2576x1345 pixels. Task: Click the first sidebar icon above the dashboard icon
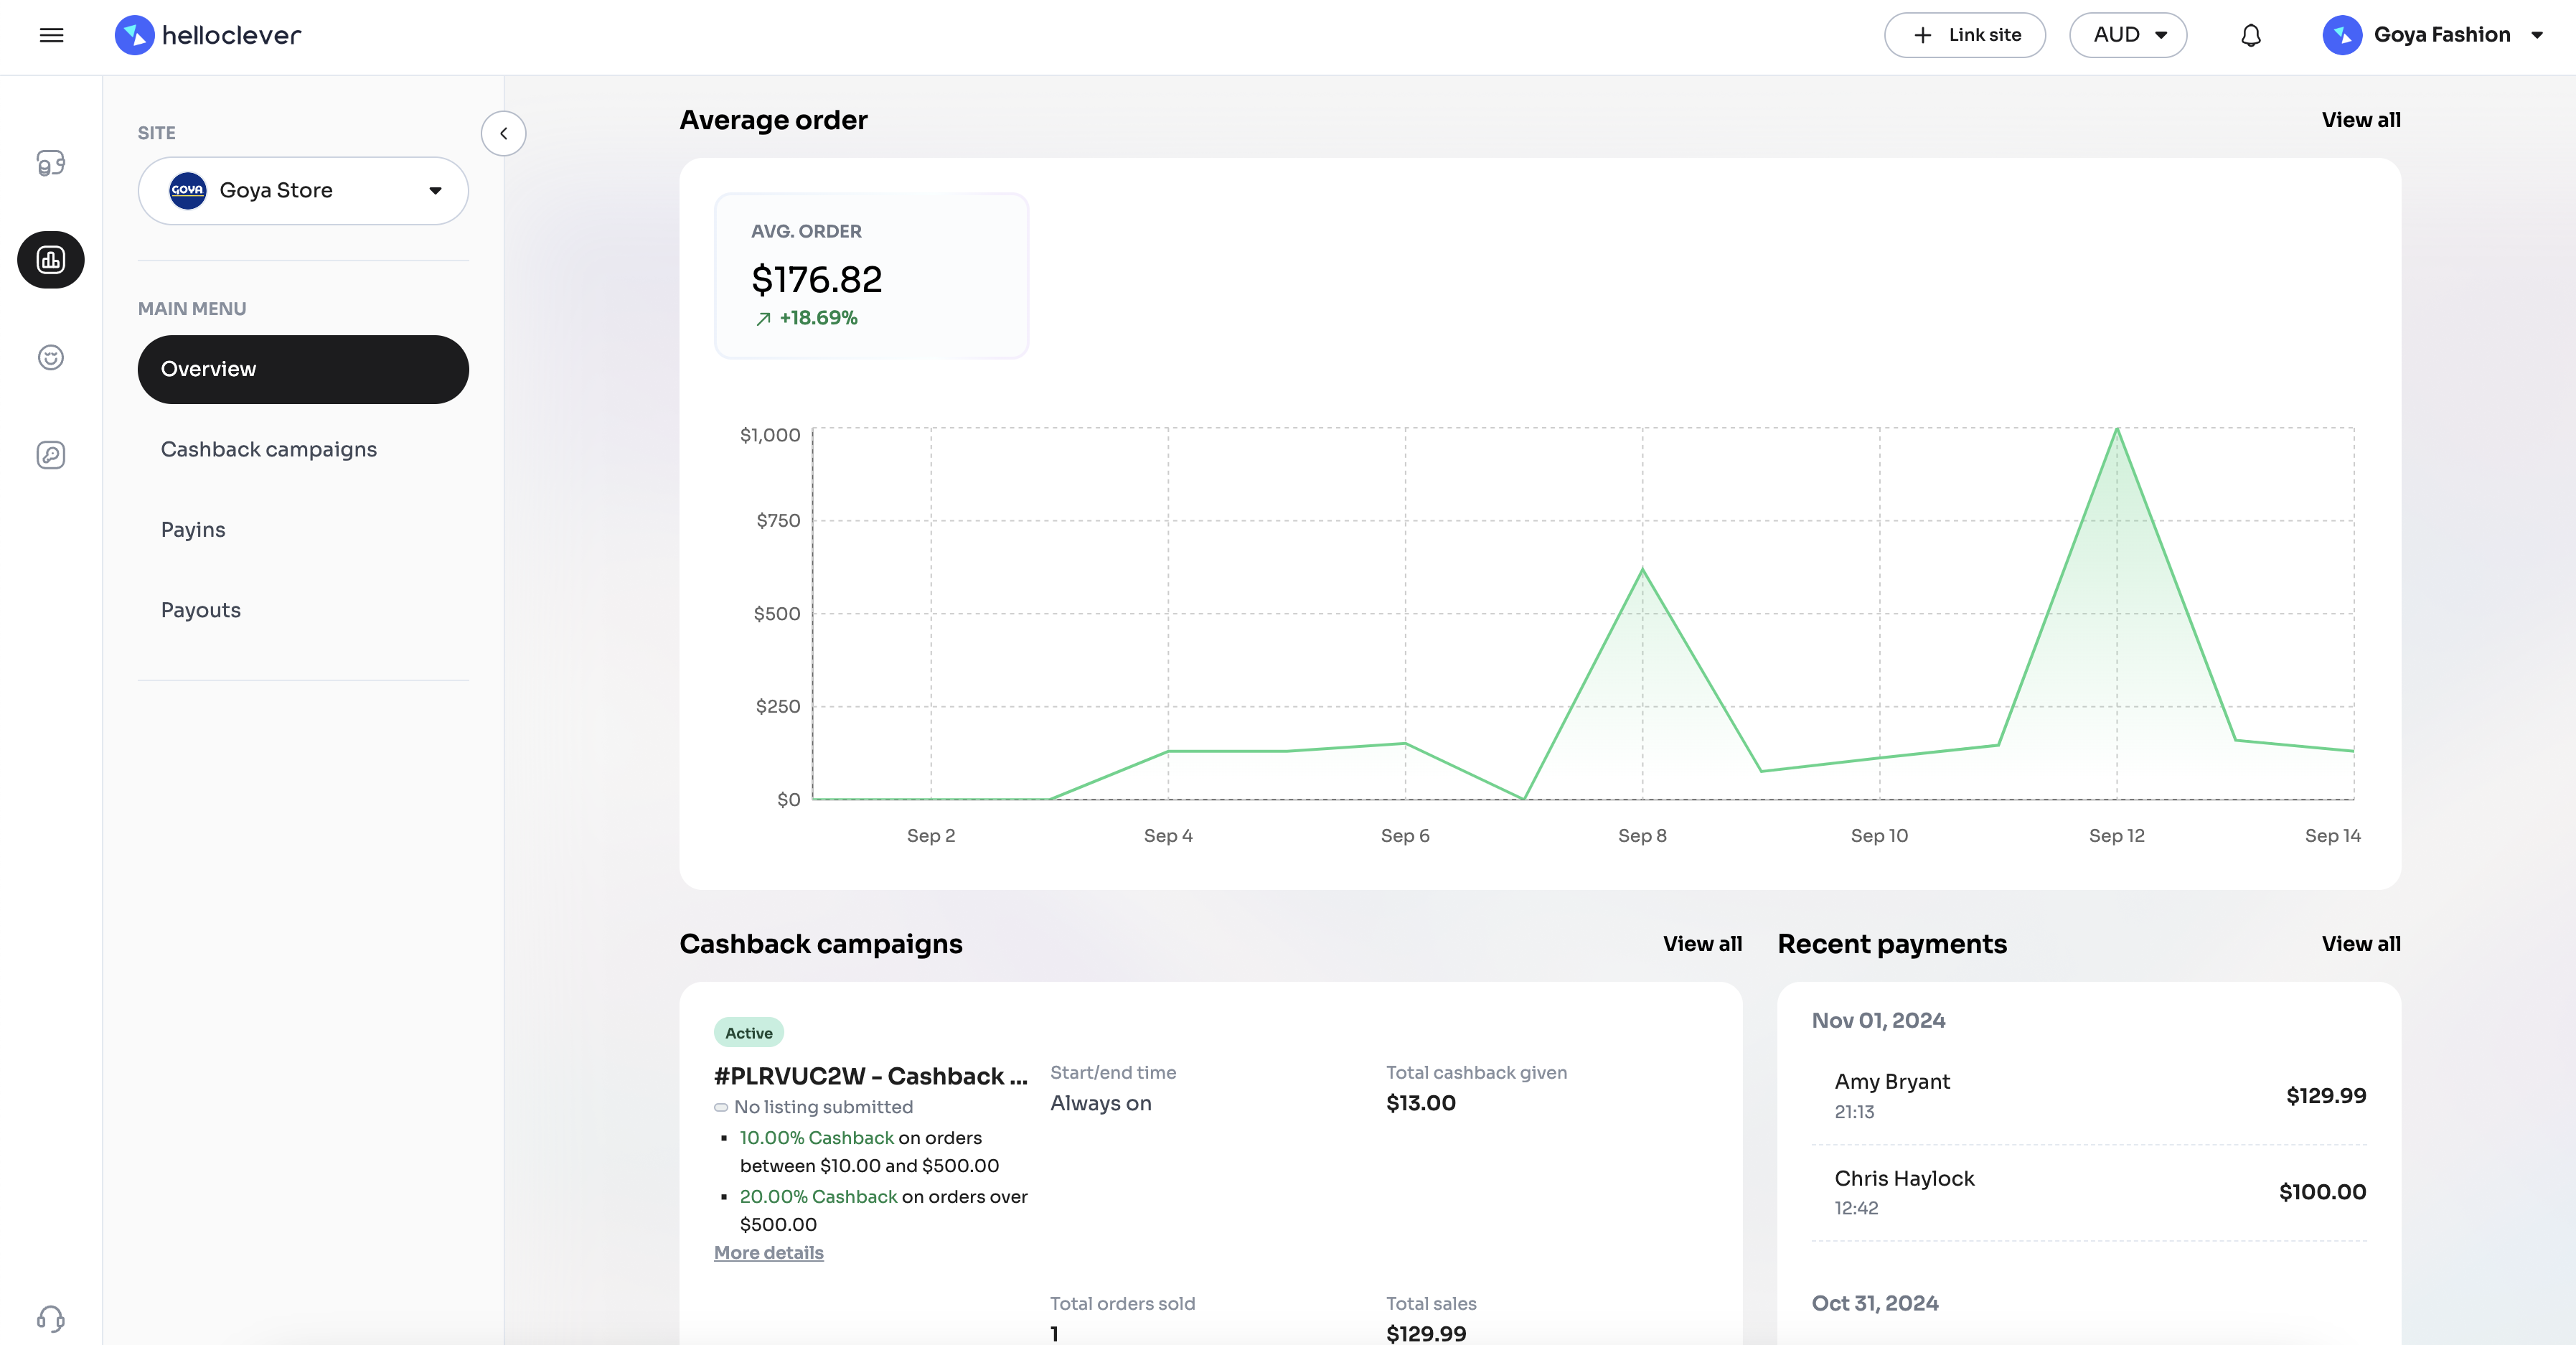tap(51, 163)
